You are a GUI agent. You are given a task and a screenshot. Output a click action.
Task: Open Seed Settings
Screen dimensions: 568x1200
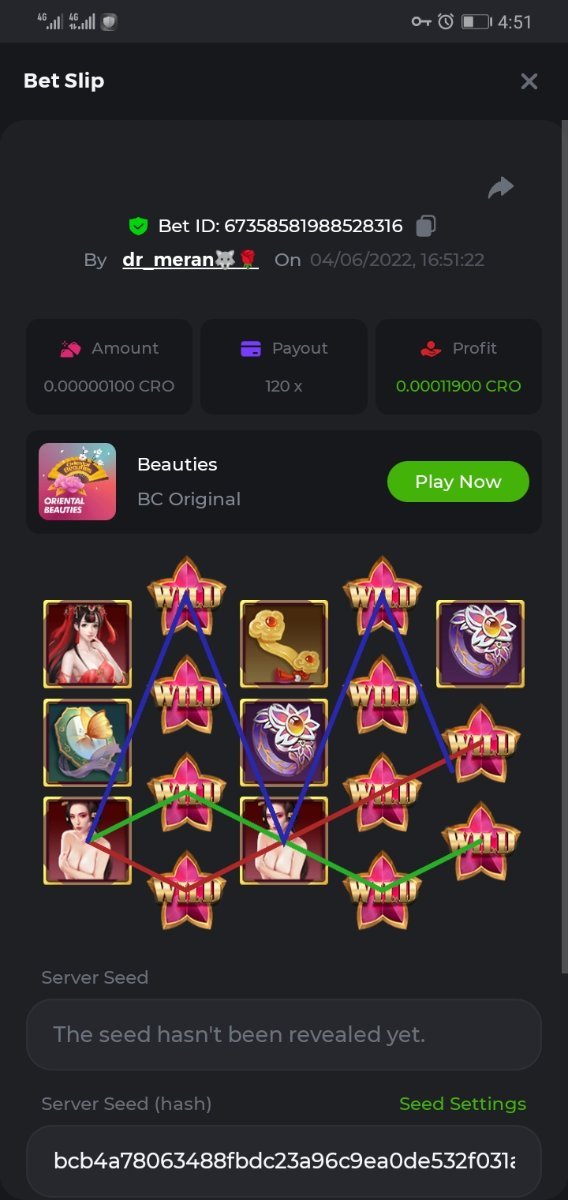pos(462,1104)
